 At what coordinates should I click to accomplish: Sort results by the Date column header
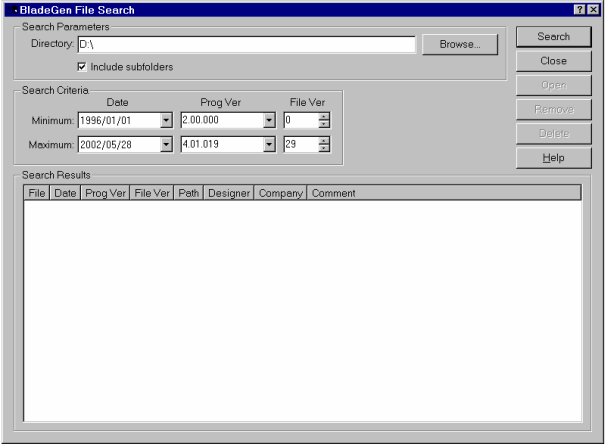66,193
